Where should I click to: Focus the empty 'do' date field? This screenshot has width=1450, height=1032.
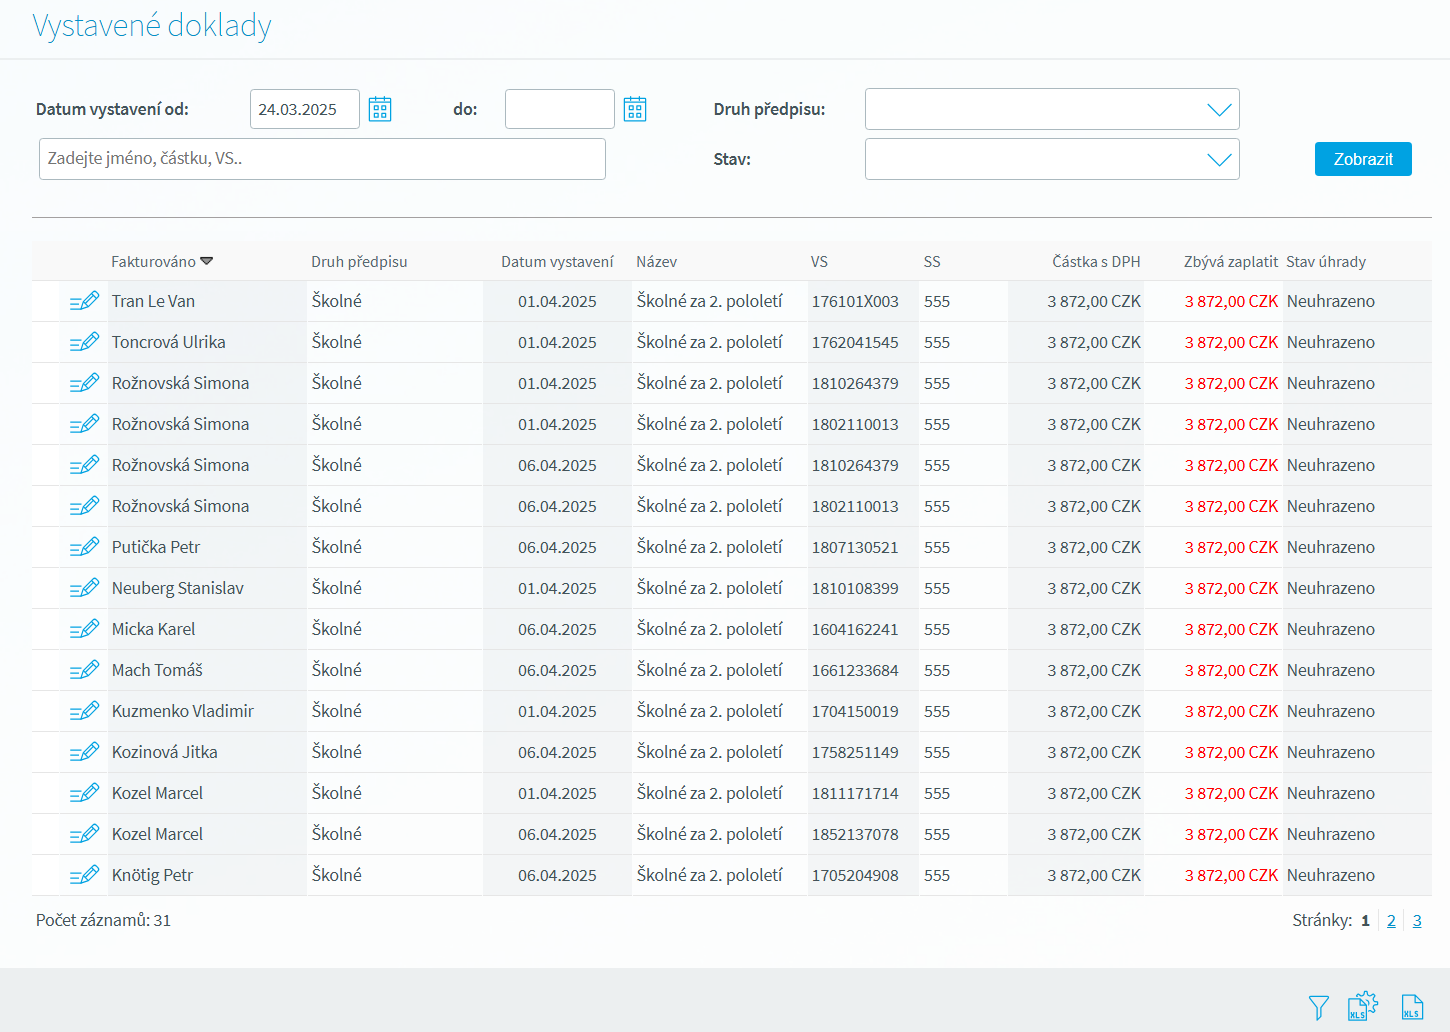pyautogui.click(x=560, y=109)
